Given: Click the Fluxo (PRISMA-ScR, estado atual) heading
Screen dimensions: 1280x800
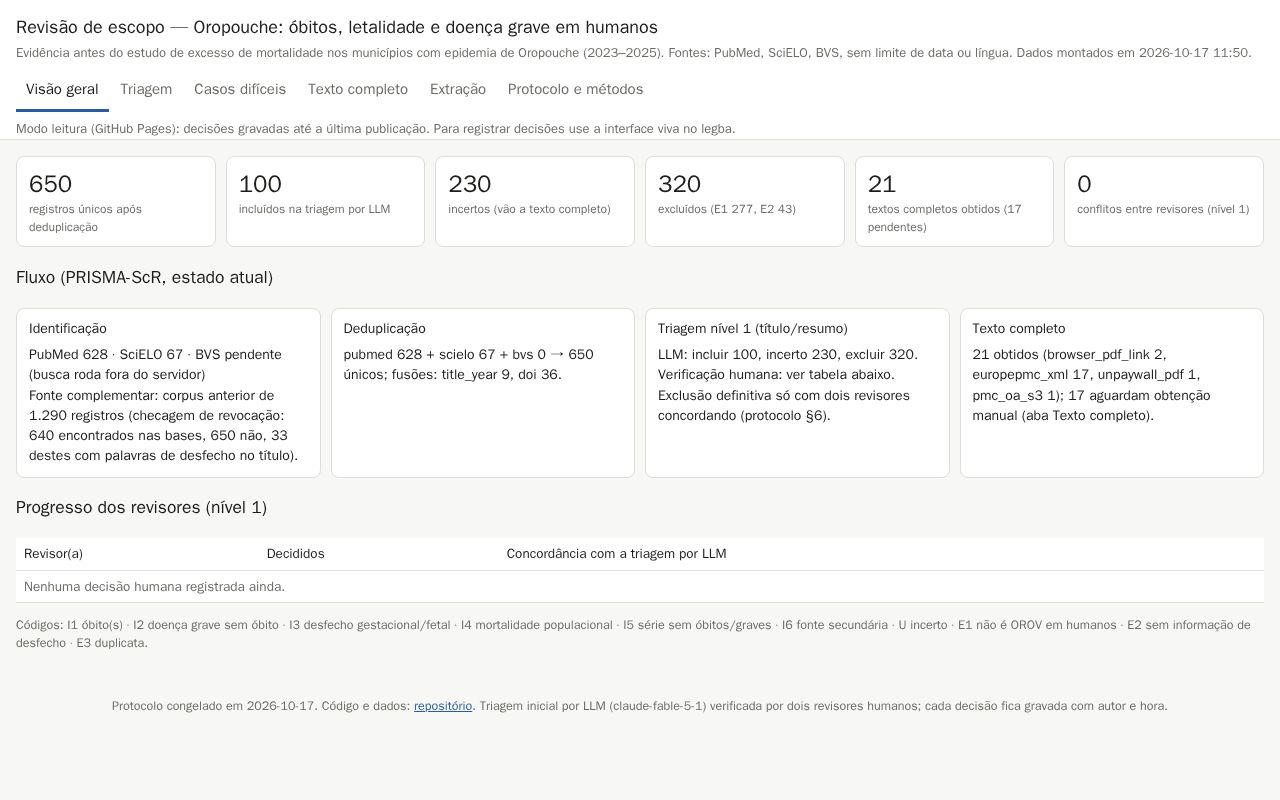Looking at the screenshot, I should point(144,278).
